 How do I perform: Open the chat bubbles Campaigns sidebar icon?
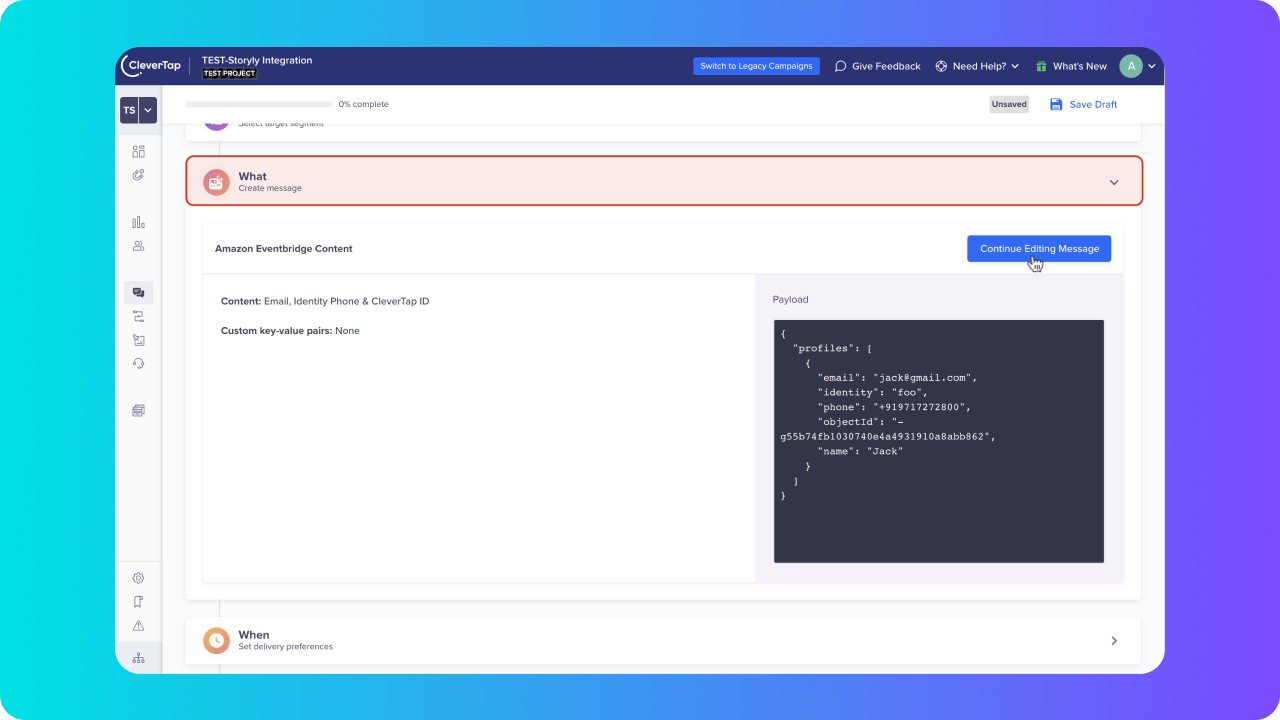(x=138, y=293)
